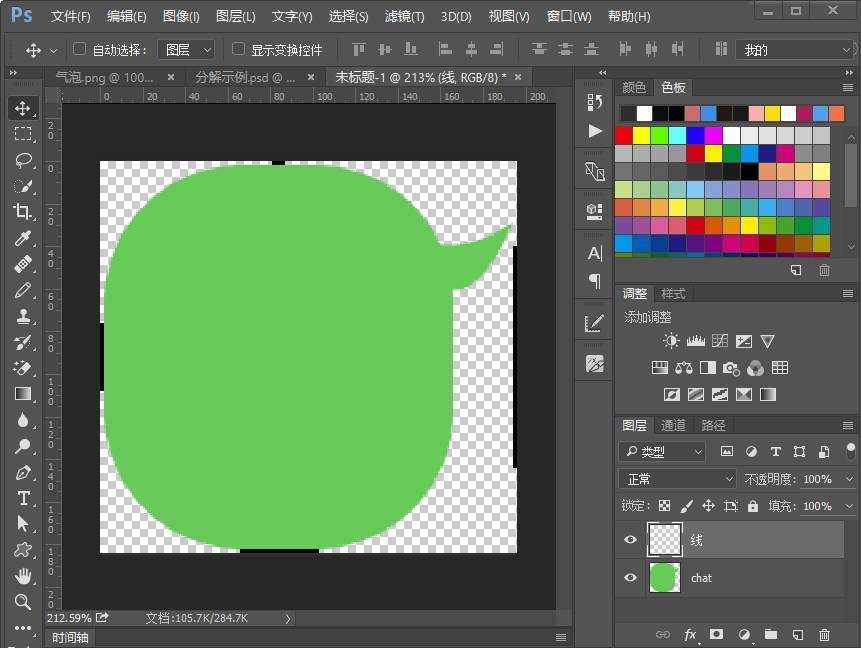The width and height of the screenshot is (861, 648).
Task: Pick the Hand tool
Action: pos(23,576)
